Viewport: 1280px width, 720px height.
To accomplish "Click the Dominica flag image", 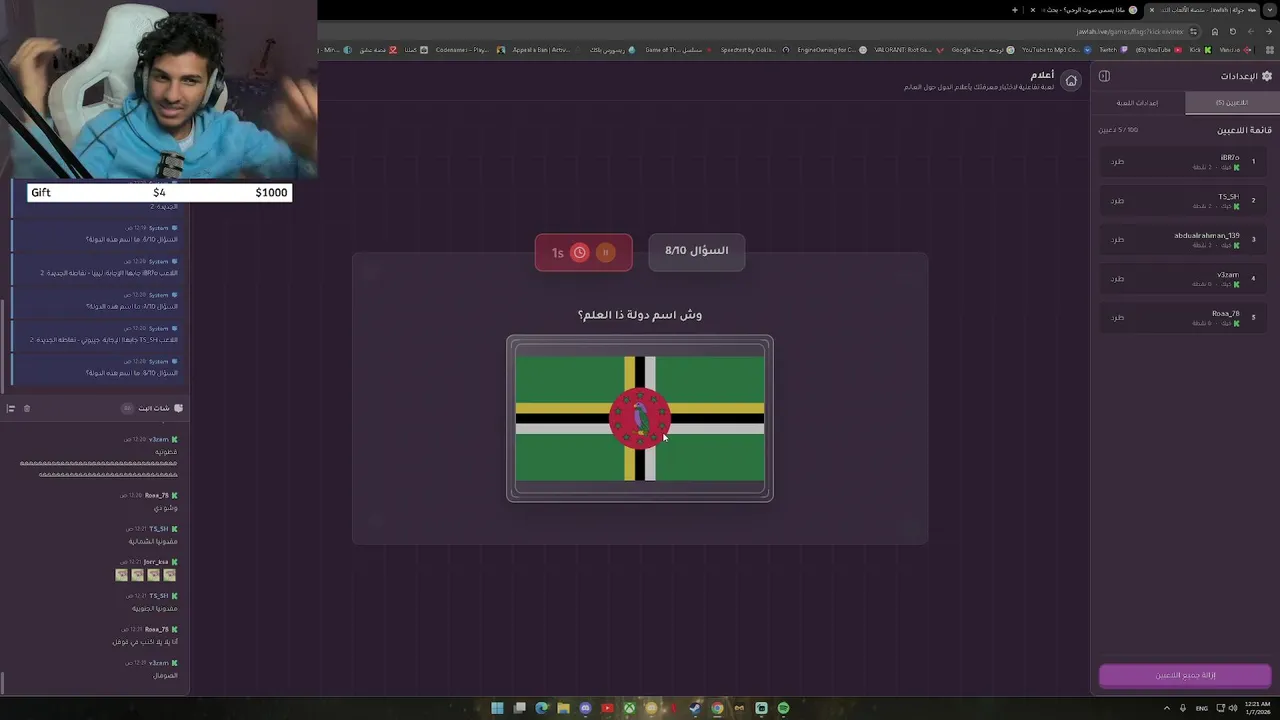I will [x=640, y=418].
